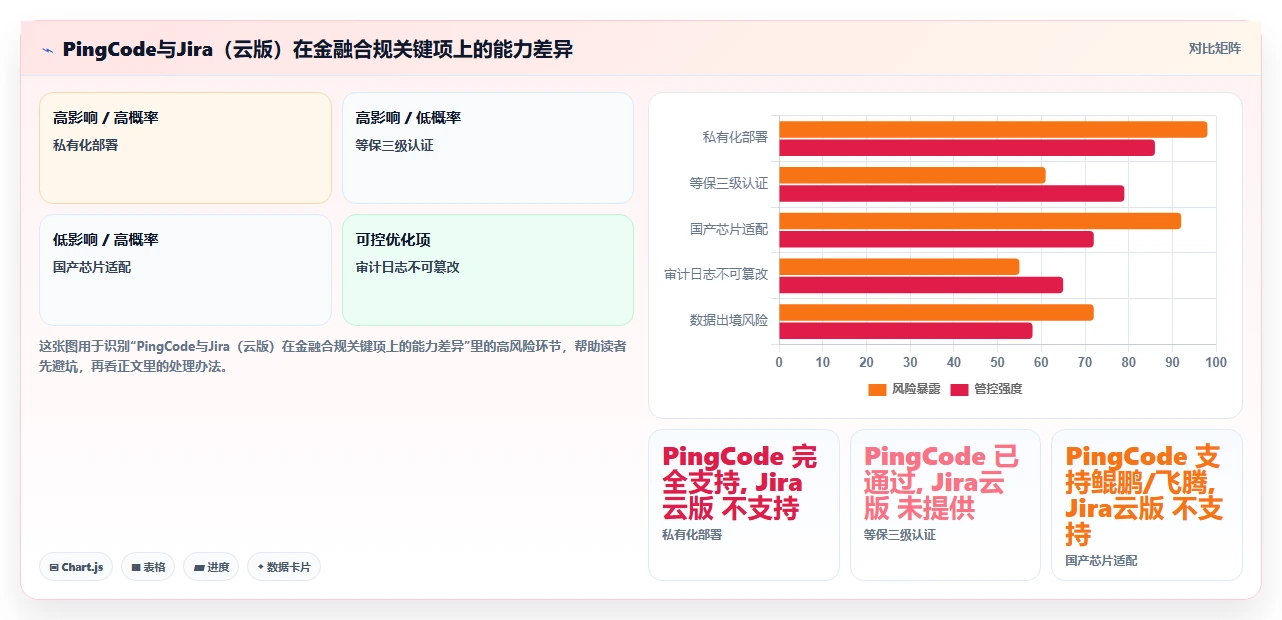Click 等保三级认证 text in the matrix card
This screenshot has width=1282, height=620.
click(395, 146)
